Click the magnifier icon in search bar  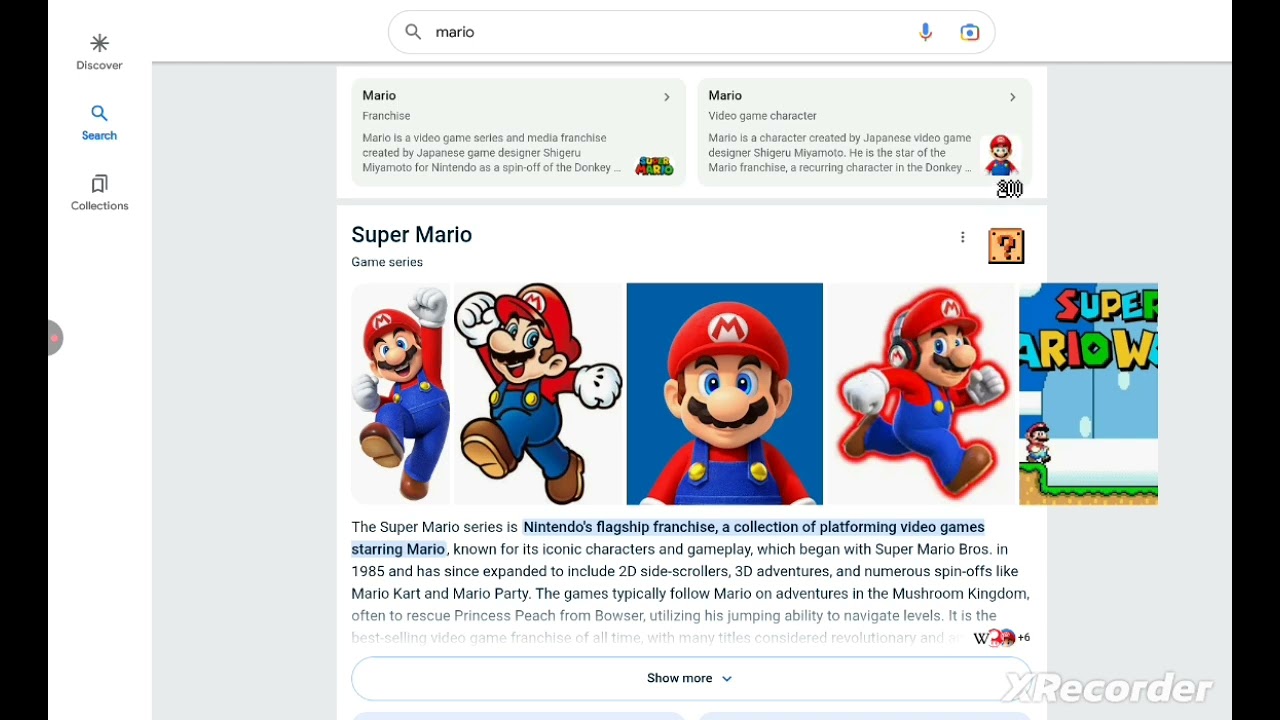point(413,32)
